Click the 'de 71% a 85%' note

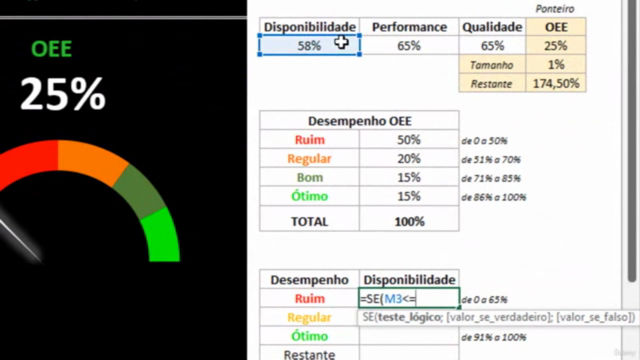491,178
